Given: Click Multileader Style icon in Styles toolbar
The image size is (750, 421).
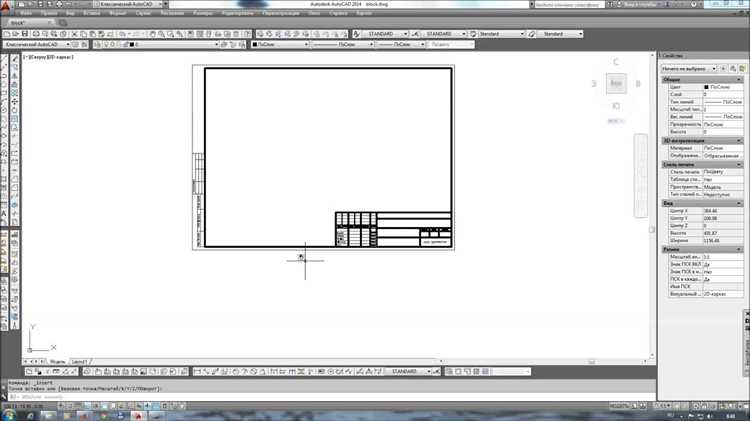Looking at the screenshot, I should [531, 34].
